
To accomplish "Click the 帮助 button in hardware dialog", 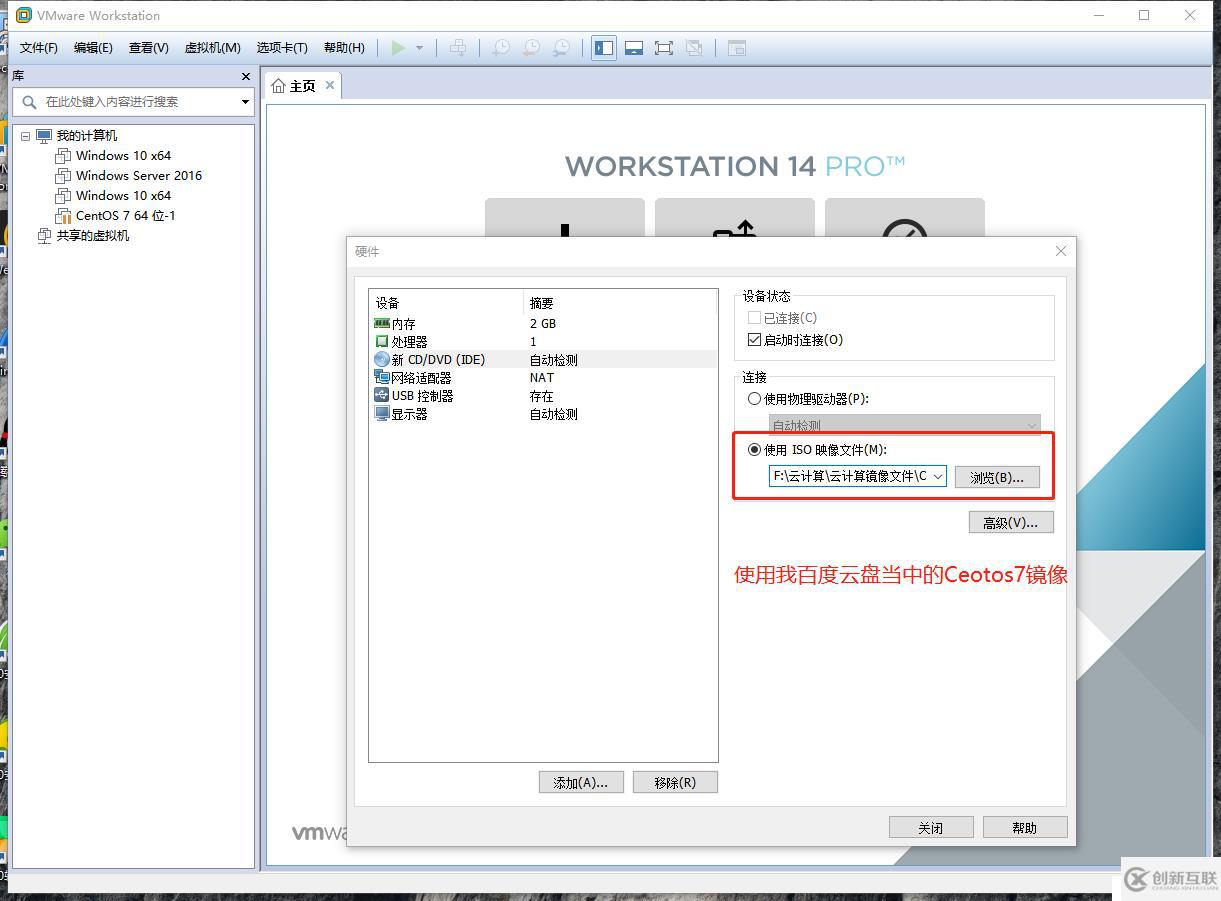I will (1025, 827).
